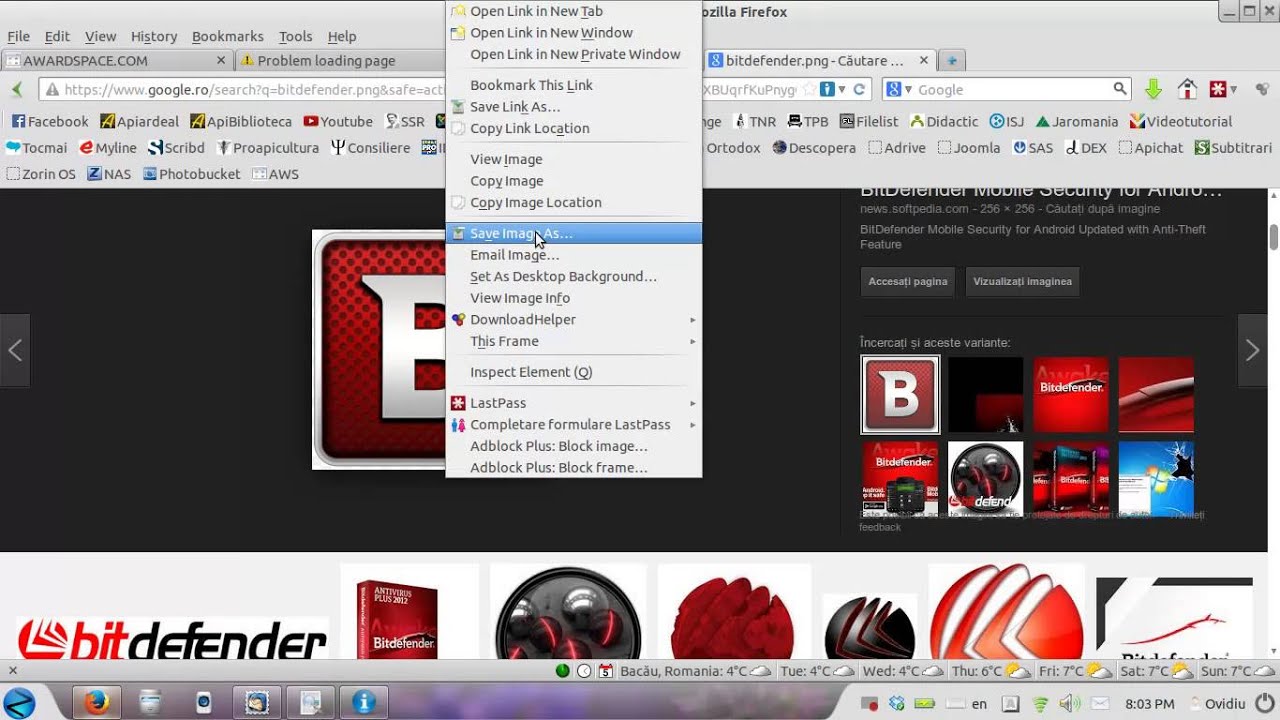Click the mail envelope tray icon
The width and height of the screenshot is (1280, 720).
tap(1099, 704)
